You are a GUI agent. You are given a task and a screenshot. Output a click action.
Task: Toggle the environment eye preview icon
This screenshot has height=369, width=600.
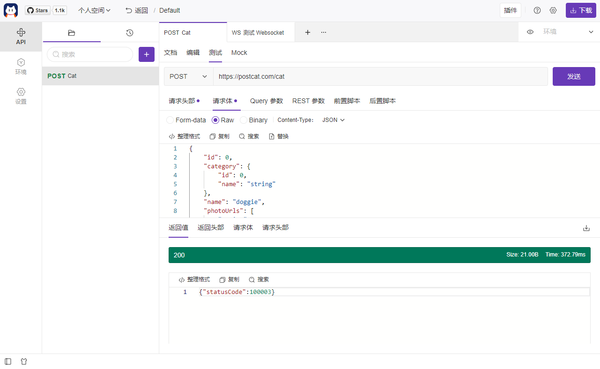coord(530,32)
